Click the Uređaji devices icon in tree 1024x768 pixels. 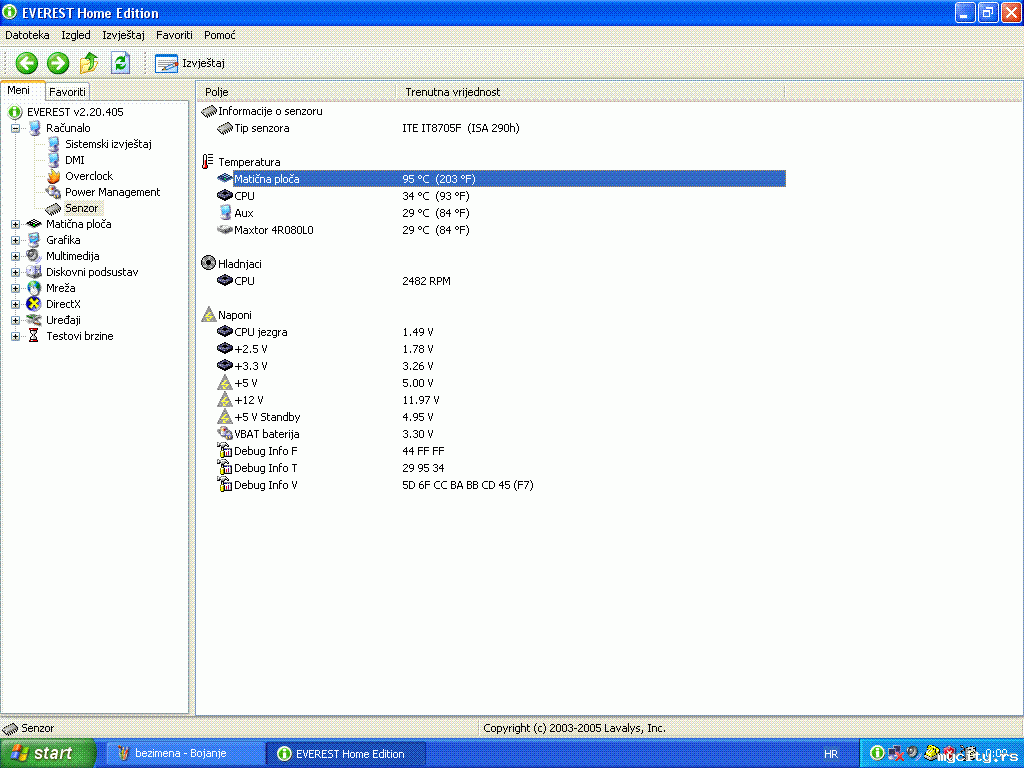34,320
